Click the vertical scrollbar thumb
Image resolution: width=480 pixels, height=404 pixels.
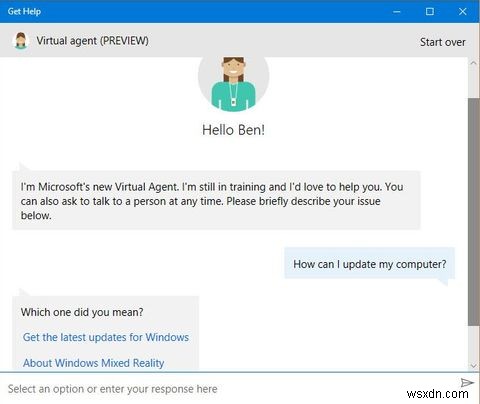[x=473, y=212]
